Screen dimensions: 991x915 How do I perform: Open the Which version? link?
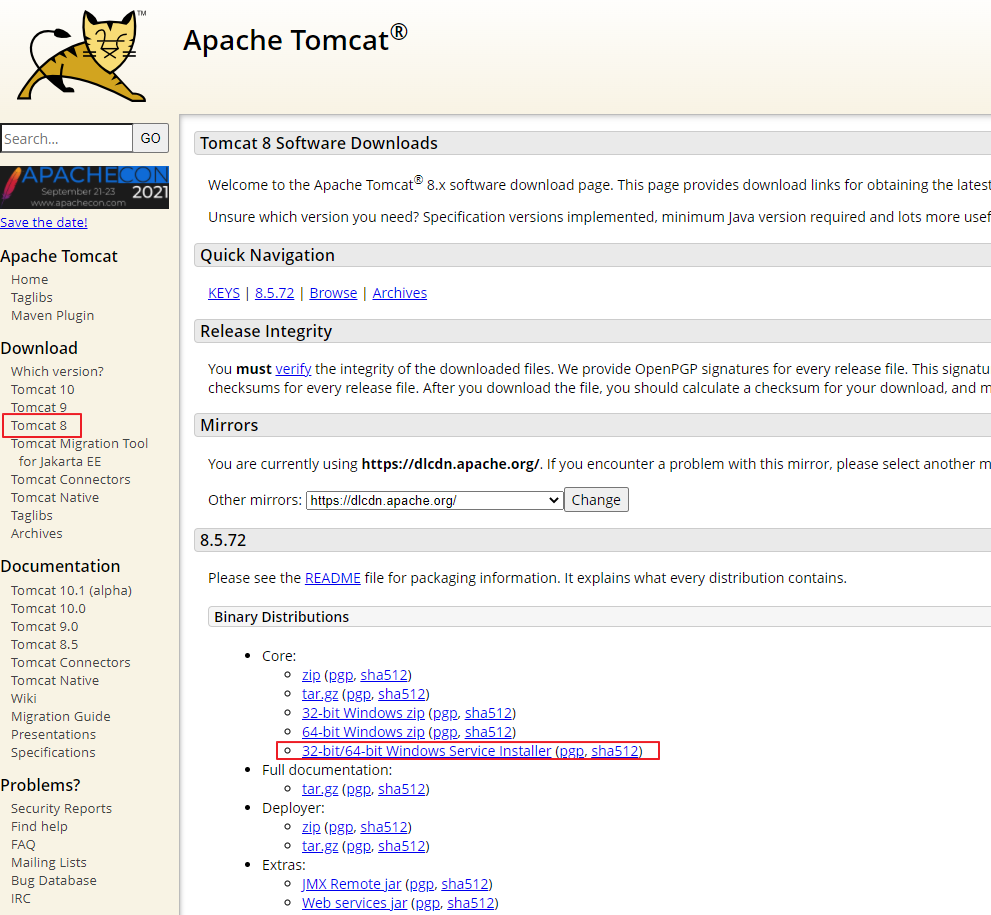(58, 372)
